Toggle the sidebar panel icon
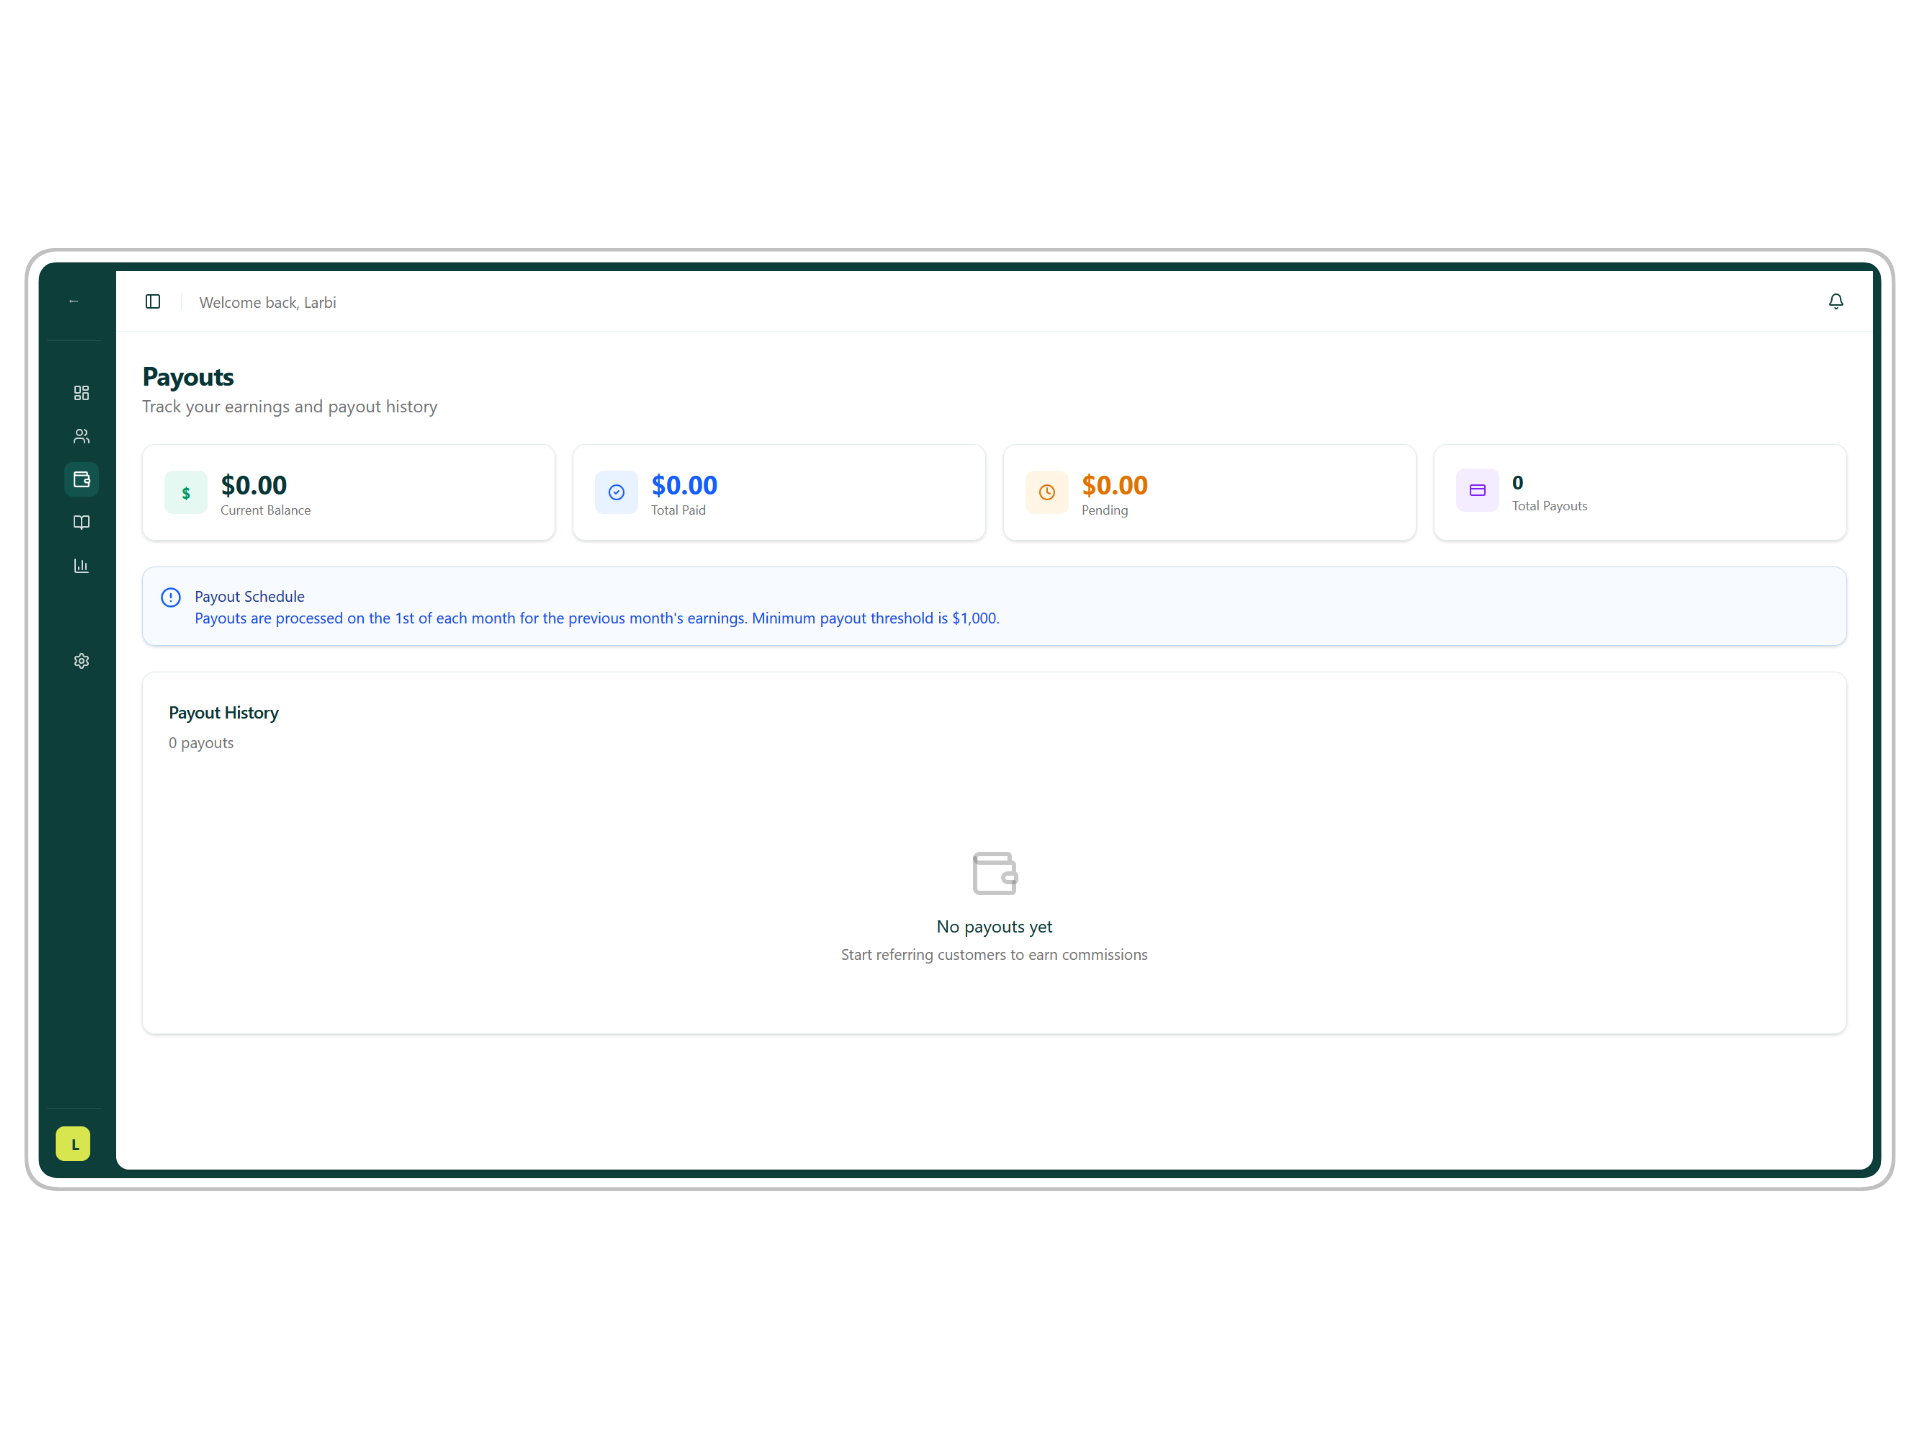This screenshot has height=1440, width=1920. coord(153,302)
